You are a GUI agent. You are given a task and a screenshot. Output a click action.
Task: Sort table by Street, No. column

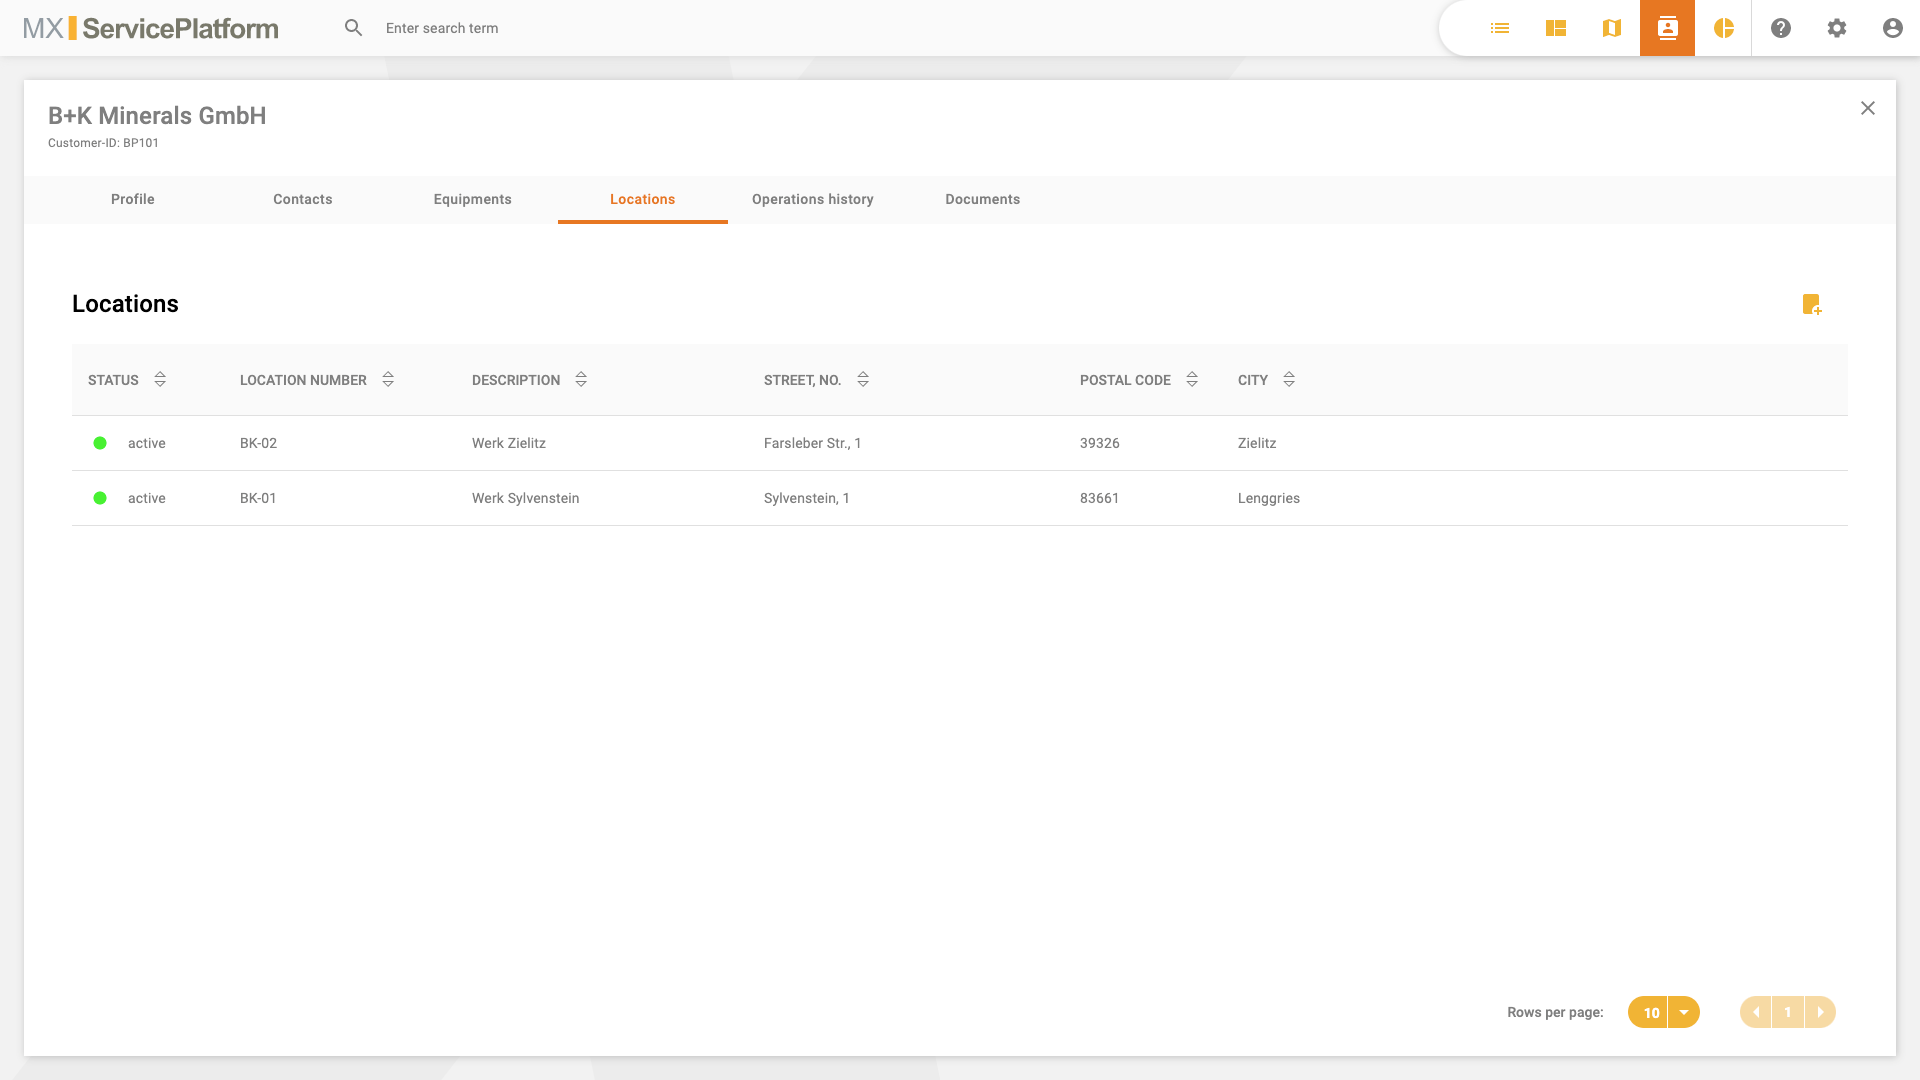pos(863,380)
